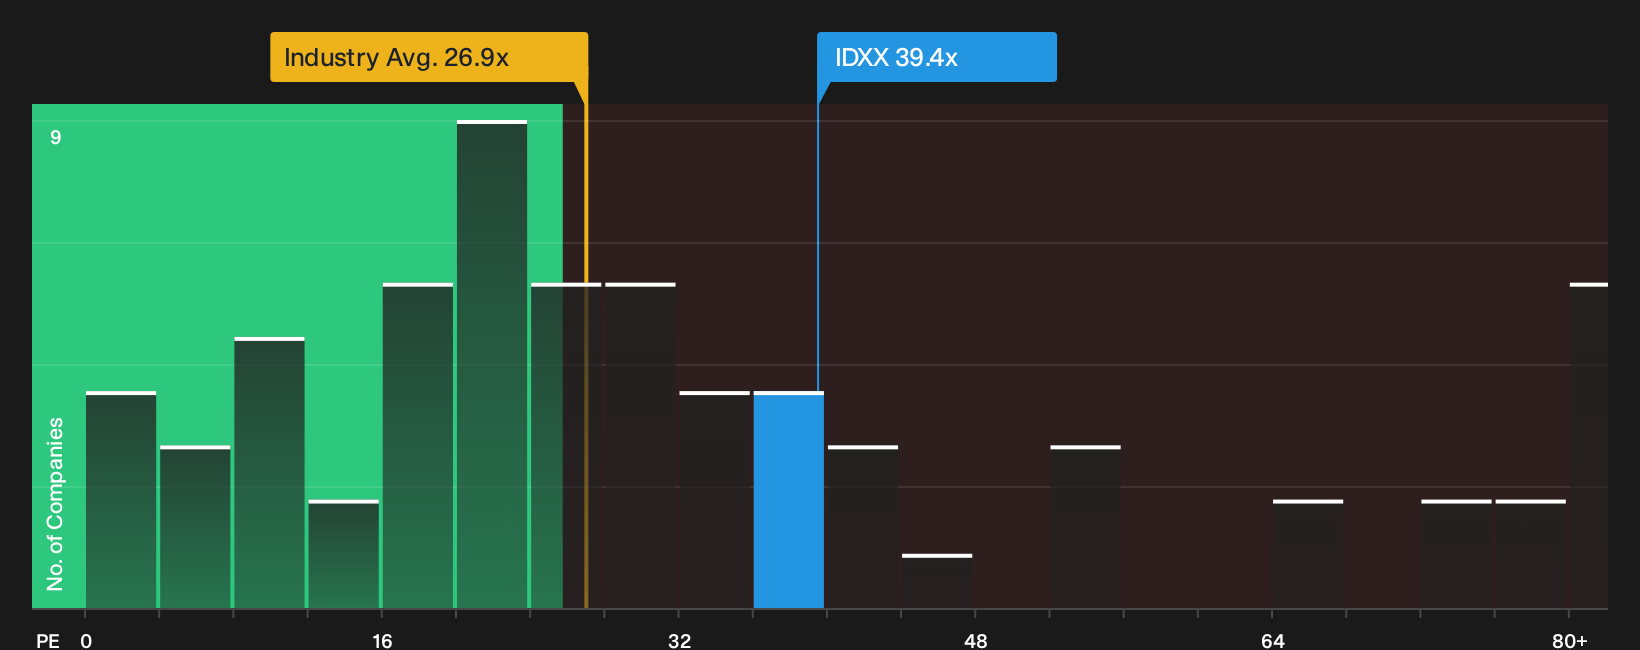Select the blue IDXX highlighted bar
Image resolution: width=1640 pixels, height=650 pixels.
pos(789,500)
